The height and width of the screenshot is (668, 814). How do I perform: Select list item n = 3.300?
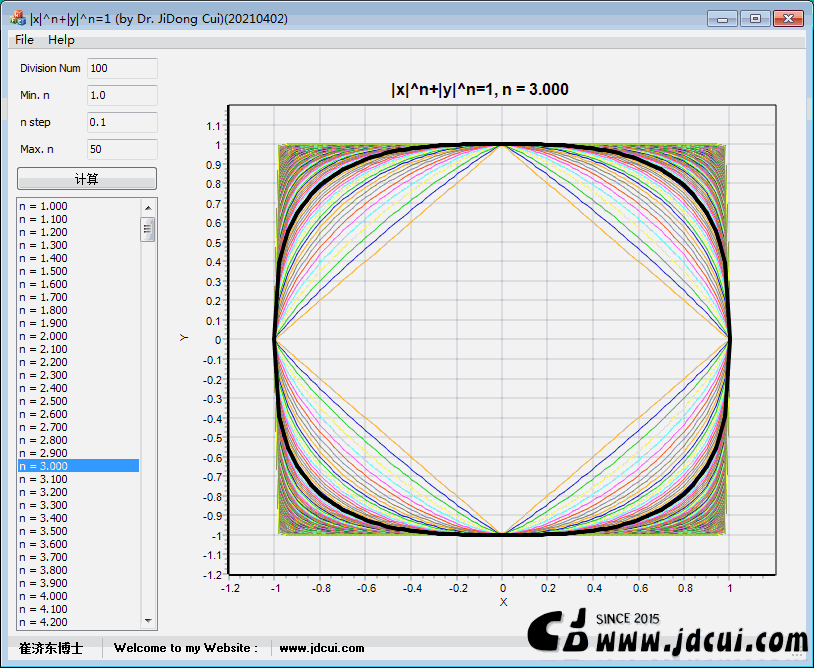coord(78,505)
